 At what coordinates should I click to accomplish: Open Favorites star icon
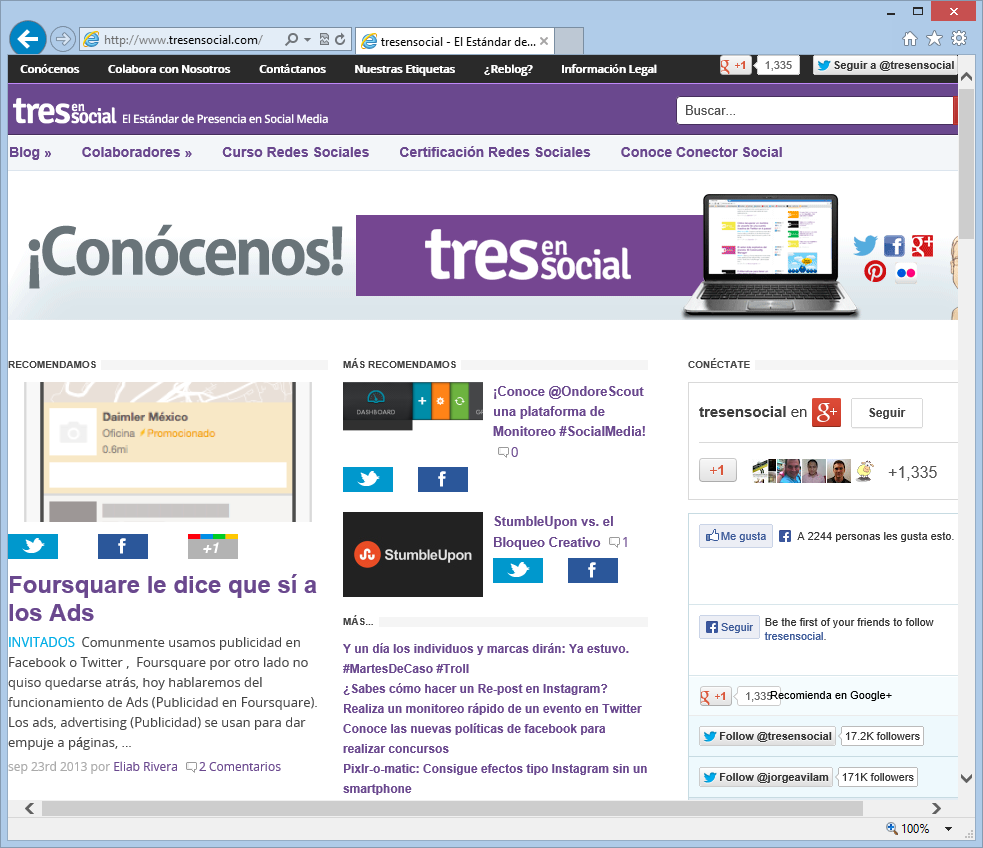click(934, 39)
